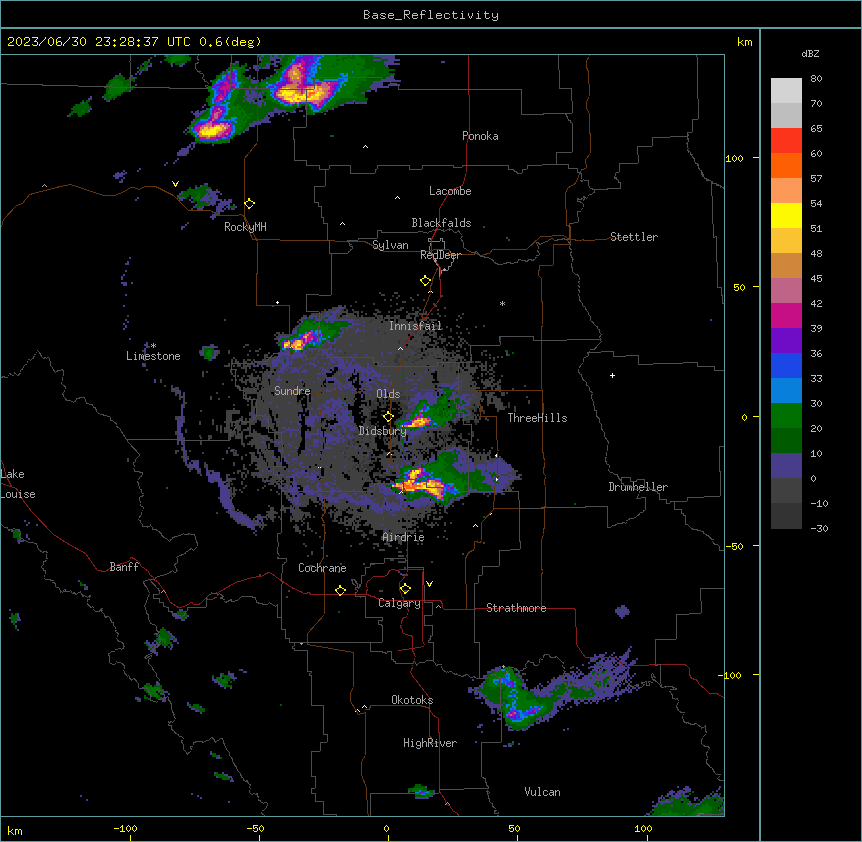This screenshot has width=862, height=842.
Task: Select the yellow diamond marker above Calgary label
Action: click(405, 589)
